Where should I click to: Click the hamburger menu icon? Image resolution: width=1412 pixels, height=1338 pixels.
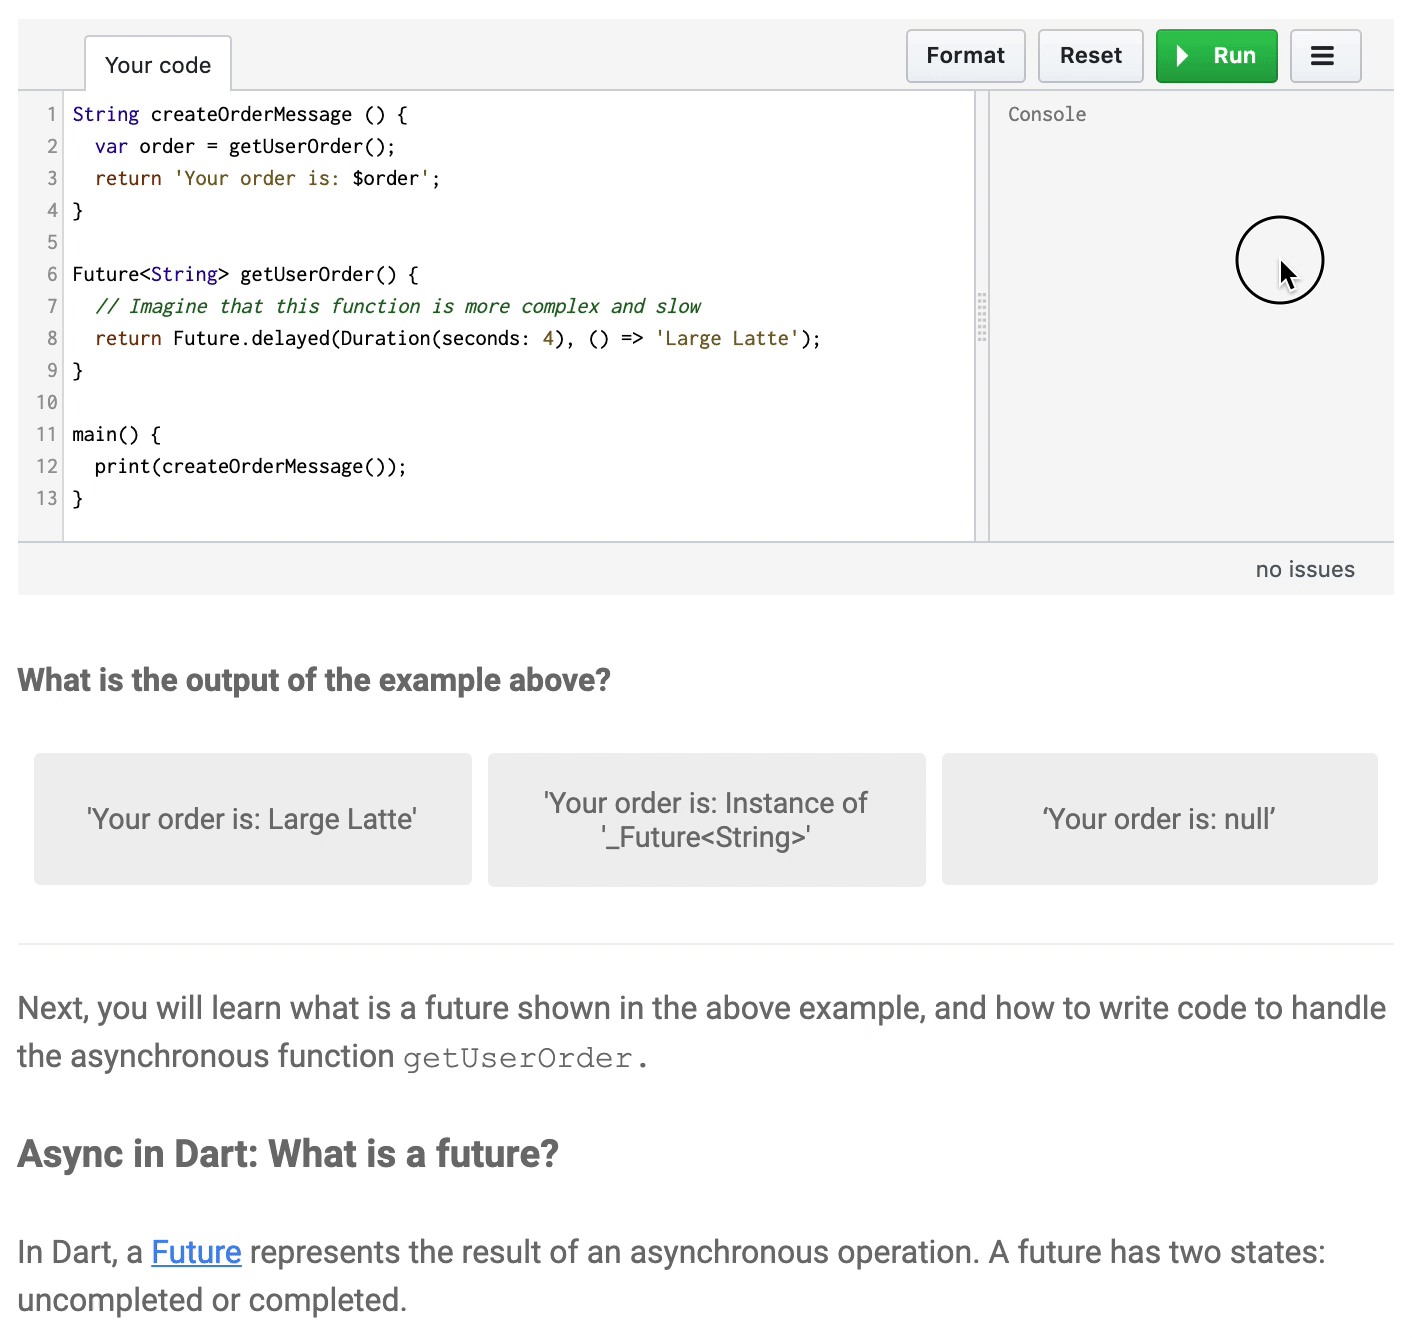[x=1324, y=56]
